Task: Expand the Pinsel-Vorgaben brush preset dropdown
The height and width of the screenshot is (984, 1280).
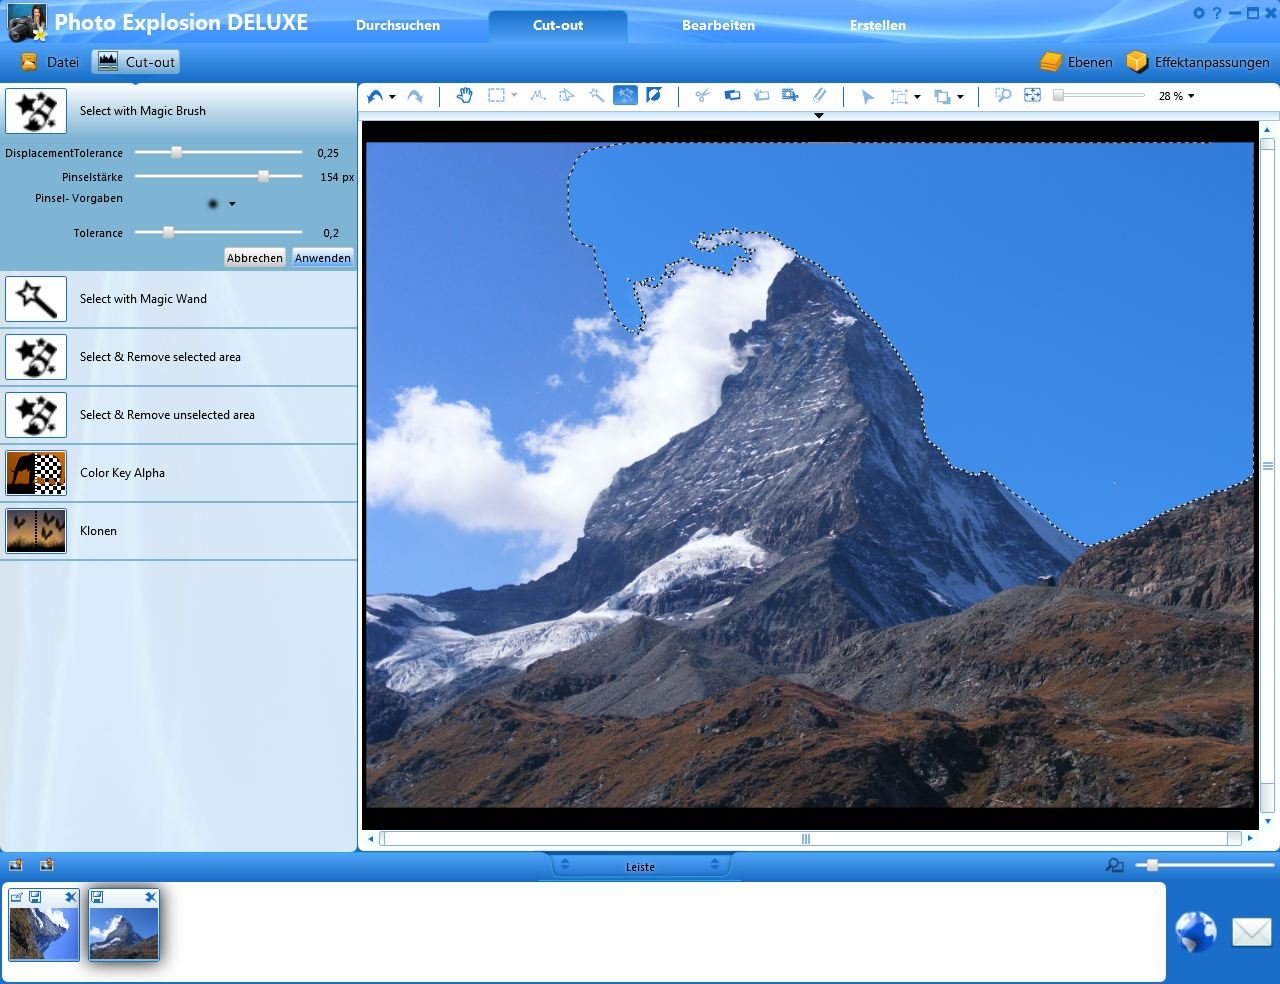Action: click(x=232, y=204)
